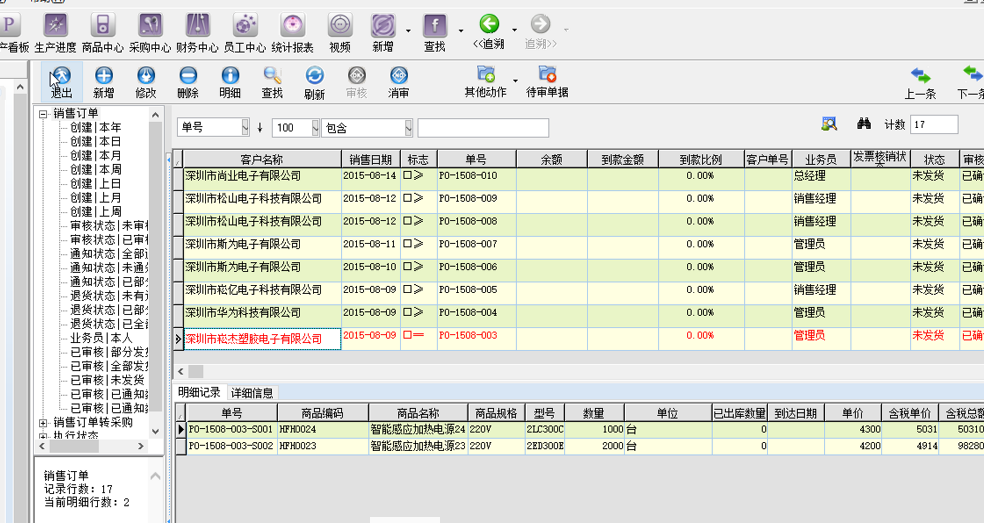Select tree item 创建|本日
Image resolution: width=984 pixels, height=523 pixels.
click(x=95, y=141)
